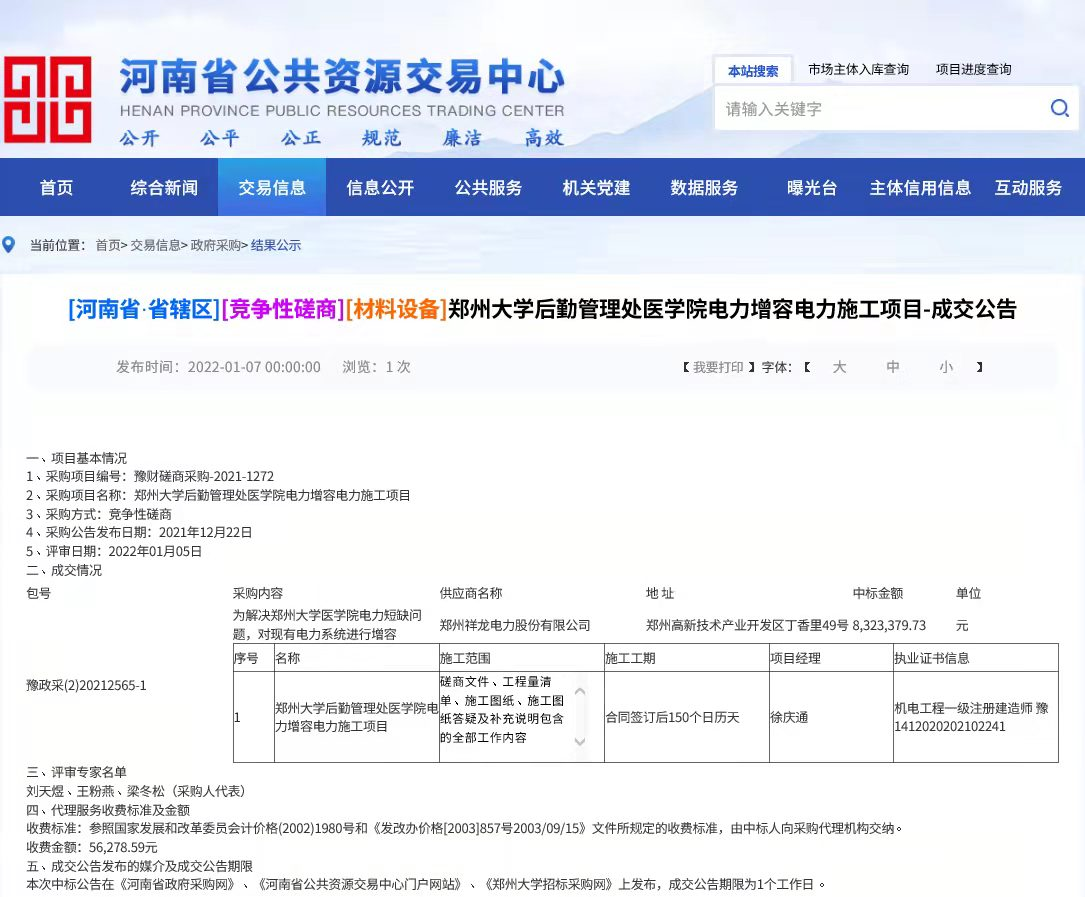Open 市场主体入库查询 tab
The image size is (1085, 897).
coord(858,69)
